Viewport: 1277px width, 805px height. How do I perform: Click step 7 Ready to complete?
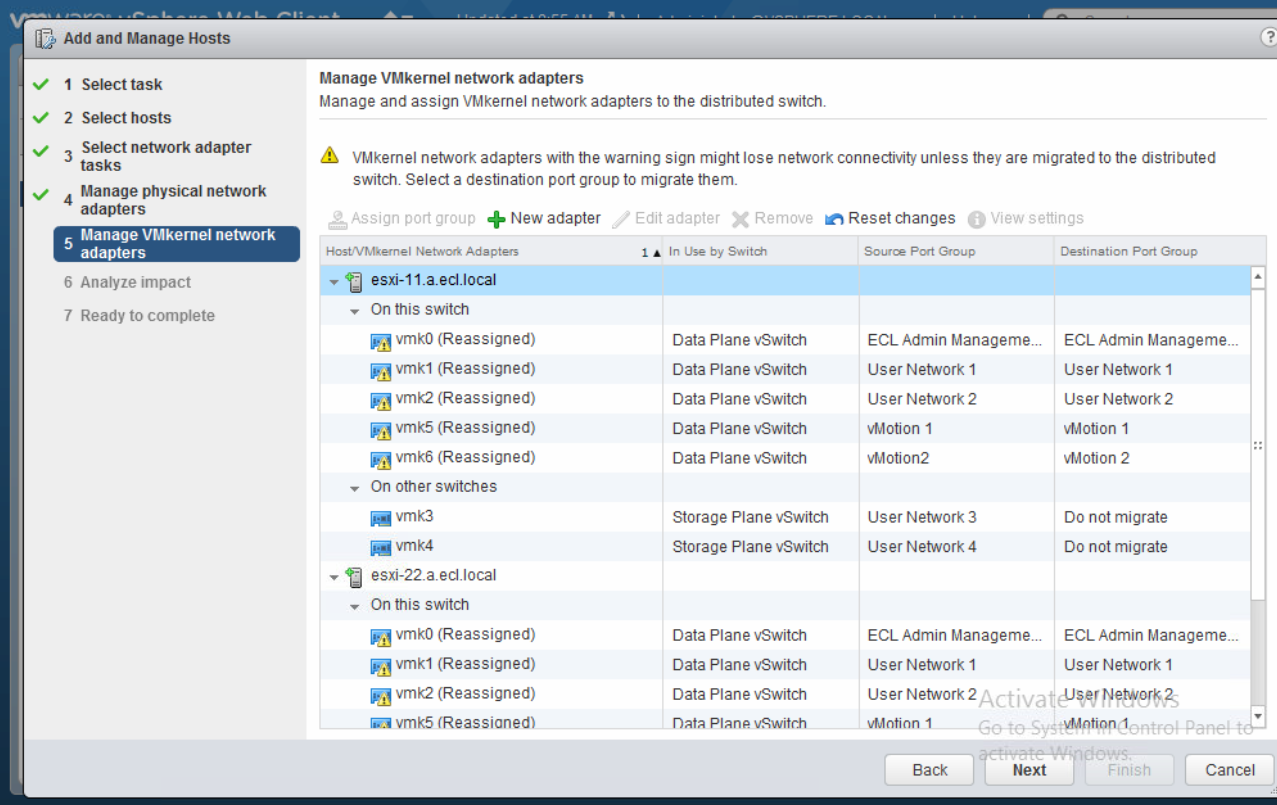[x=139, y=316]
